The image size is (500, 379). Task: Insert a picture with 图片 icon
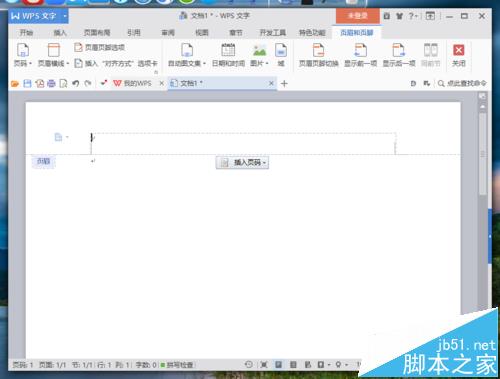pyautogui.click(x=259, y=55)
